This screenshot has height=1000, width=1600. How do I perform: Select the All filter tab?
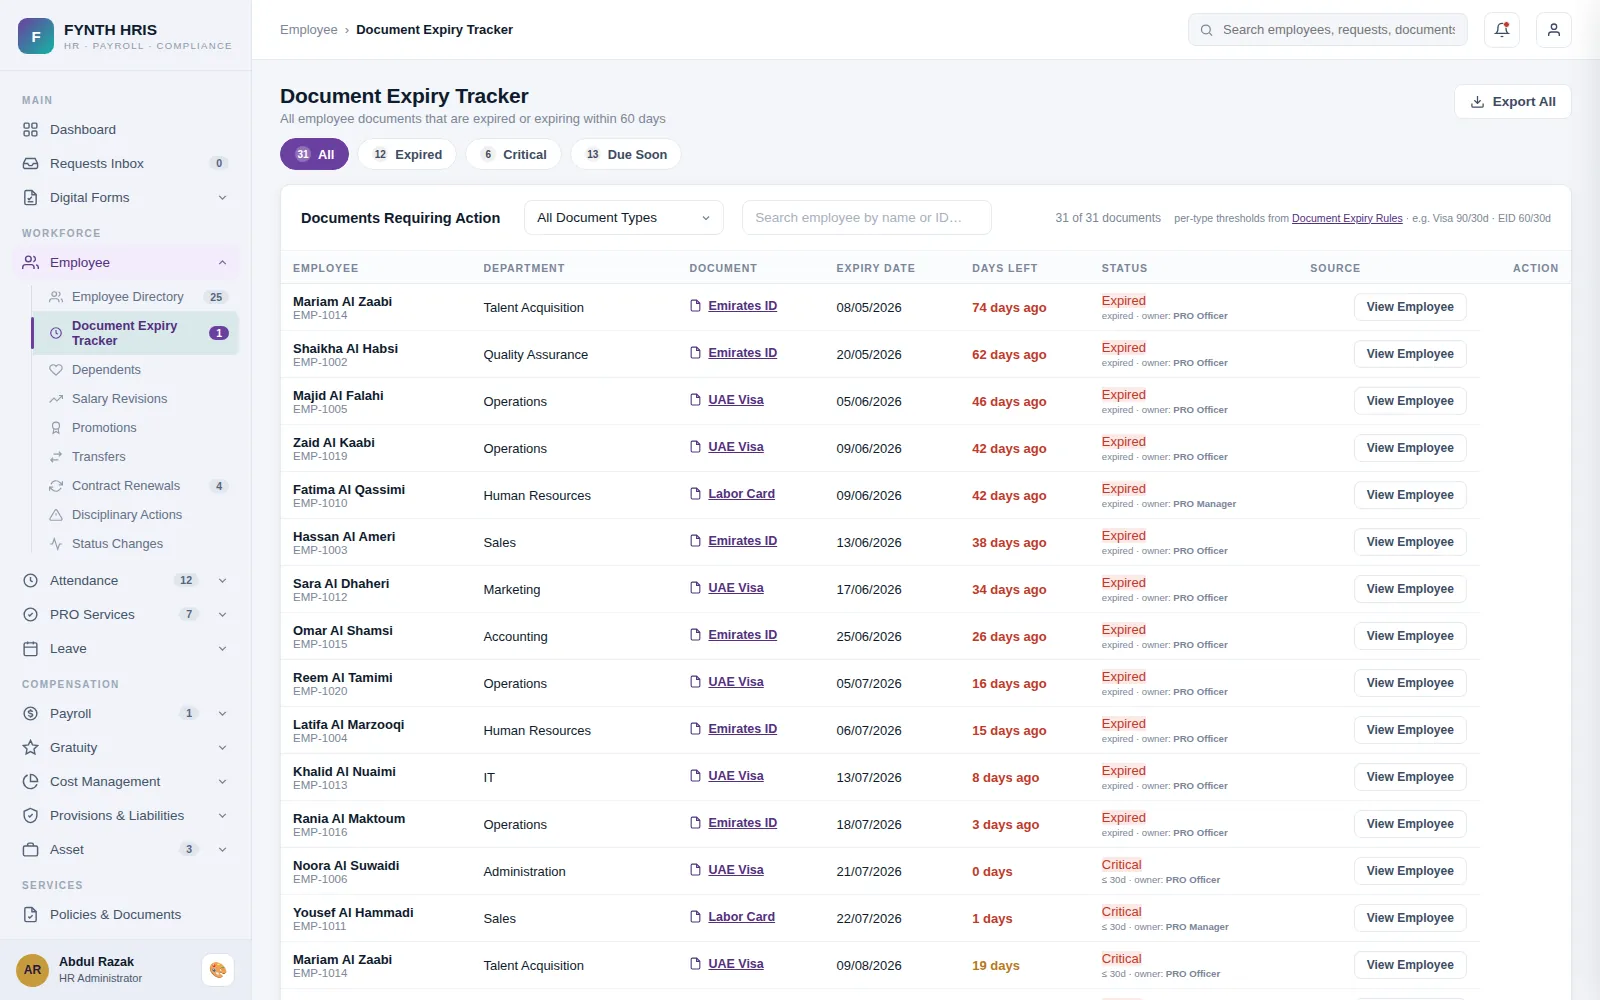coord(314,155)
